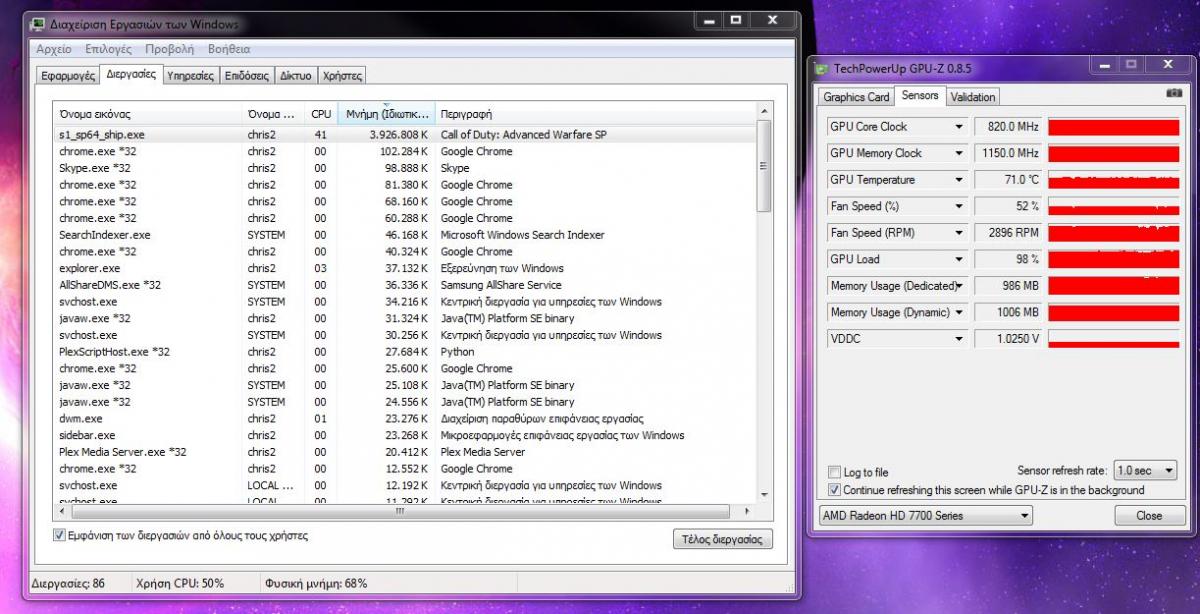The height and width of the screenshot is (614, 1200).
Task: Open the GPU Core Clock sensor dropdown
Action: pos(959,127)
